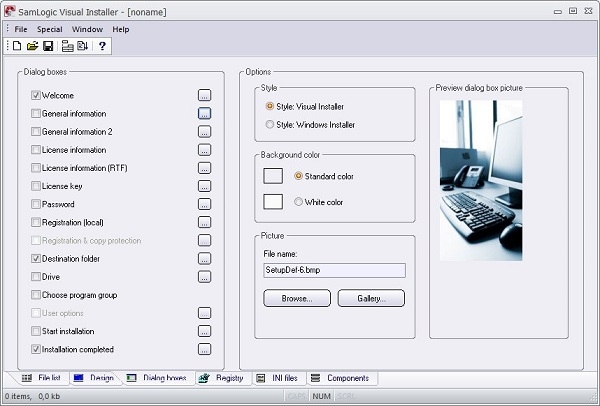Open the Special menu

(x=50, y=29)
